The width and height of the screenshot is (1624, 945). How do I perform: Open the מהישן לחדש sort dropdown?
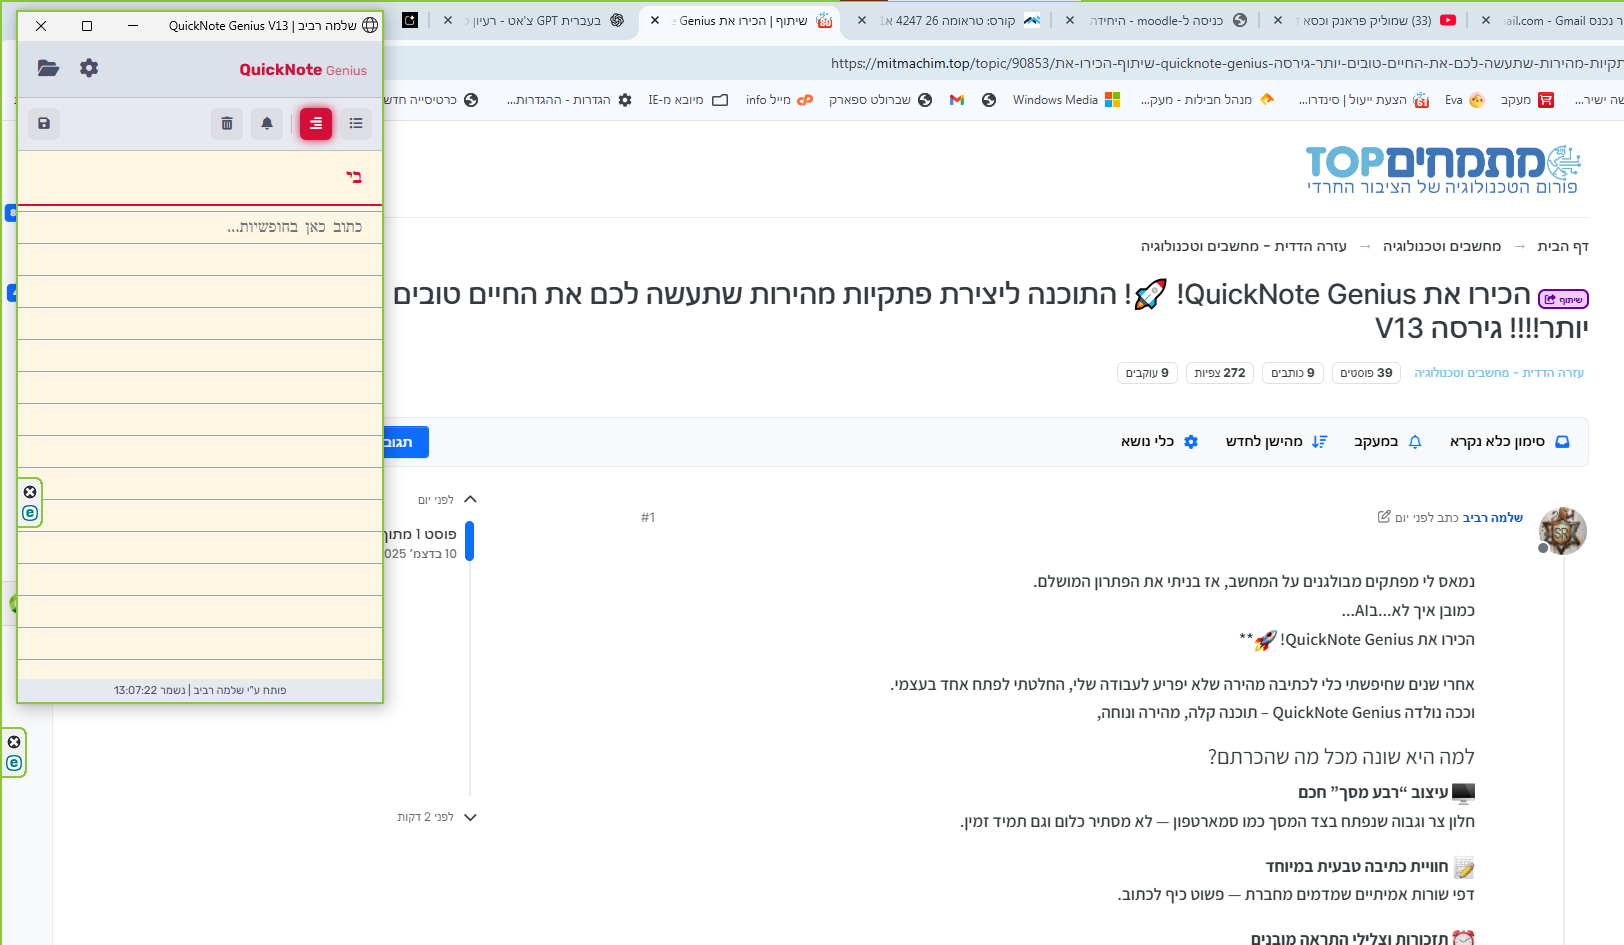click(1276, 442)
